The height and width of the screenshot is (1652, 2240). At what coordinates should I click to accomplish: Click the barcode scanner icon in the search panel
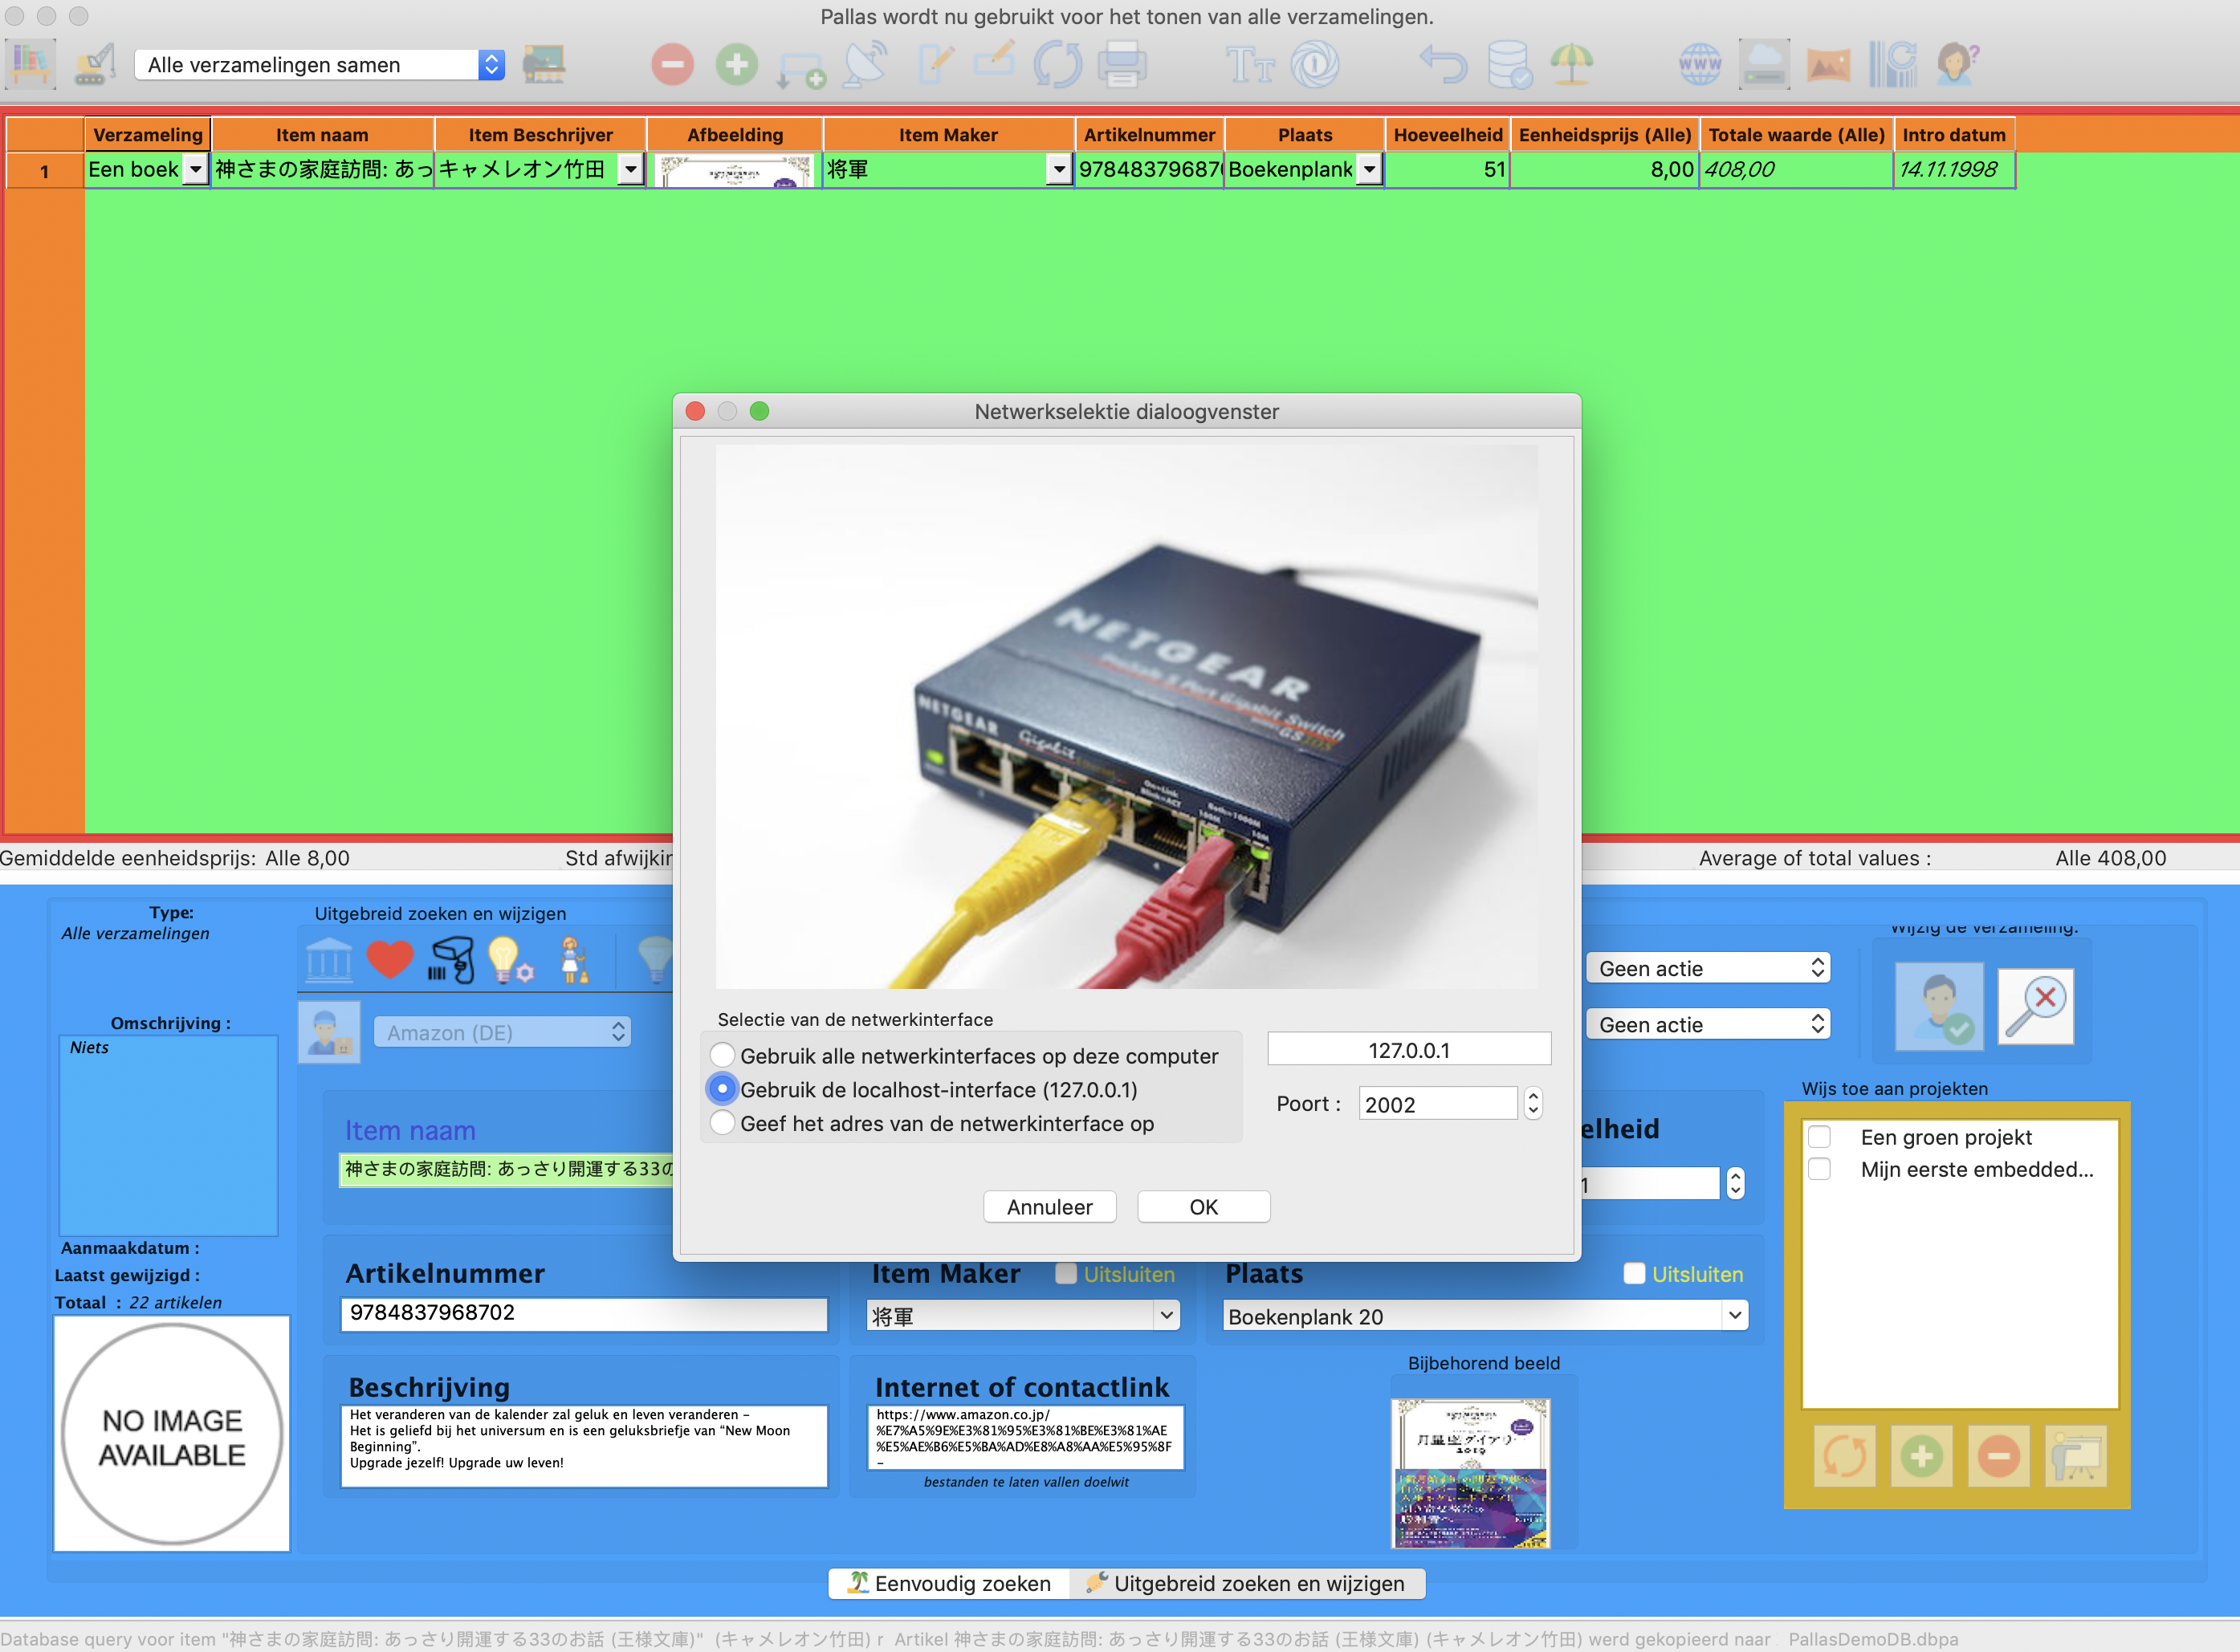pyautogui.click(x=451, y=960)
